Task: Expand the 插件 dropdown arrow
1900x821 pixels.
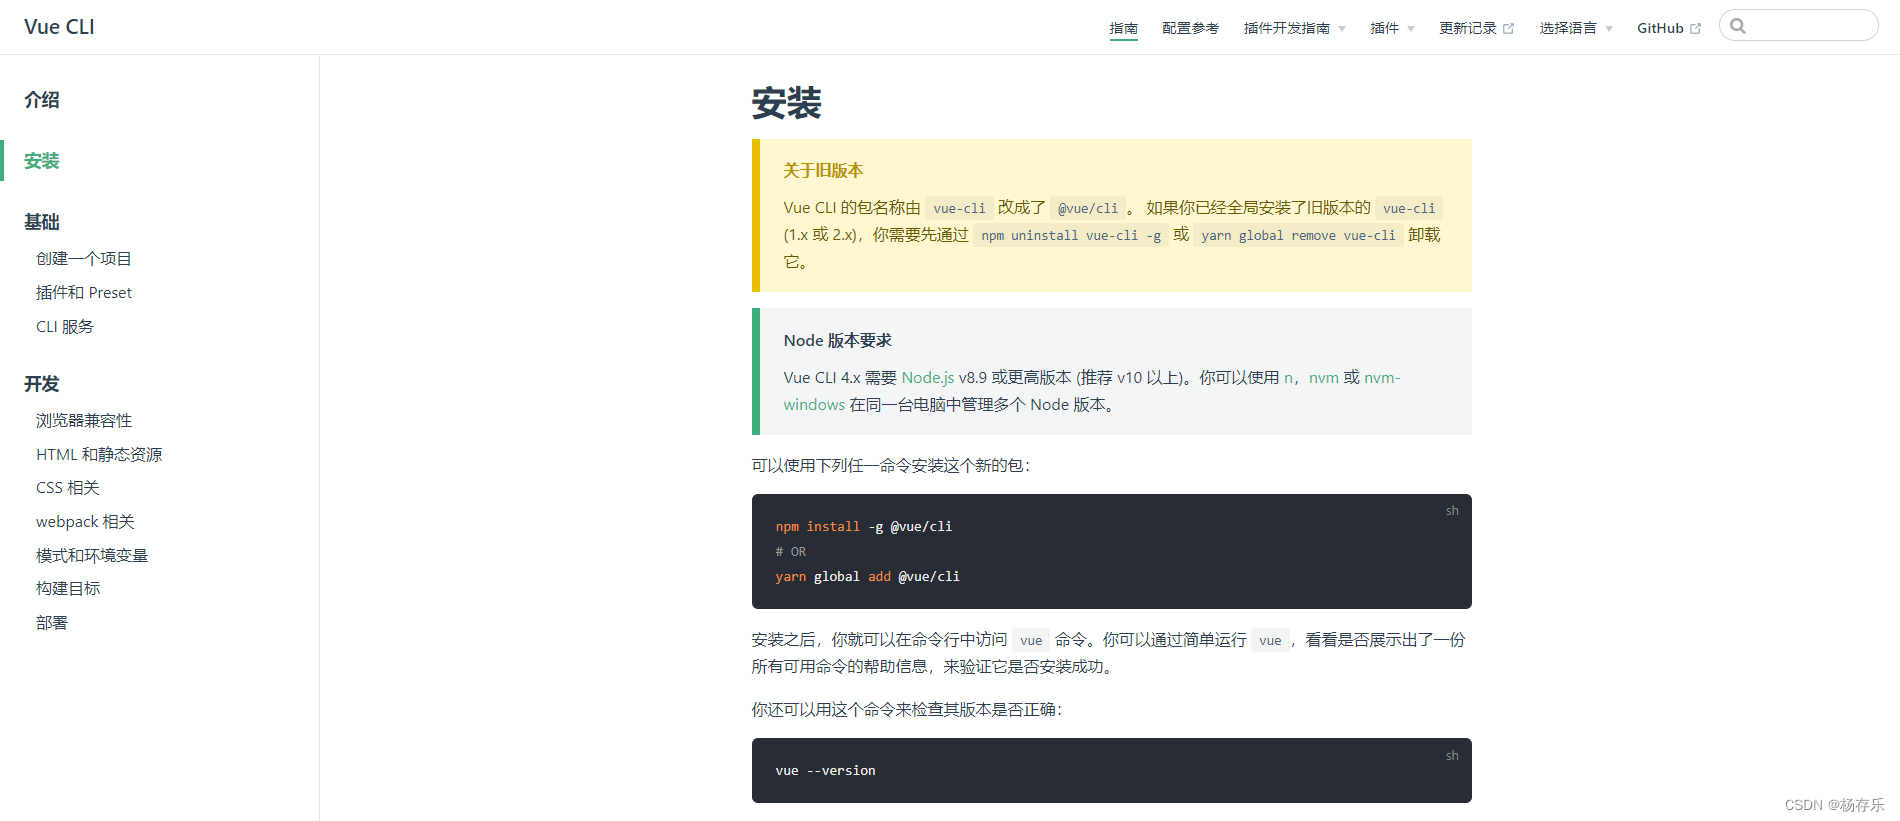Action: pyautogui.click(x=1411, y=29)
